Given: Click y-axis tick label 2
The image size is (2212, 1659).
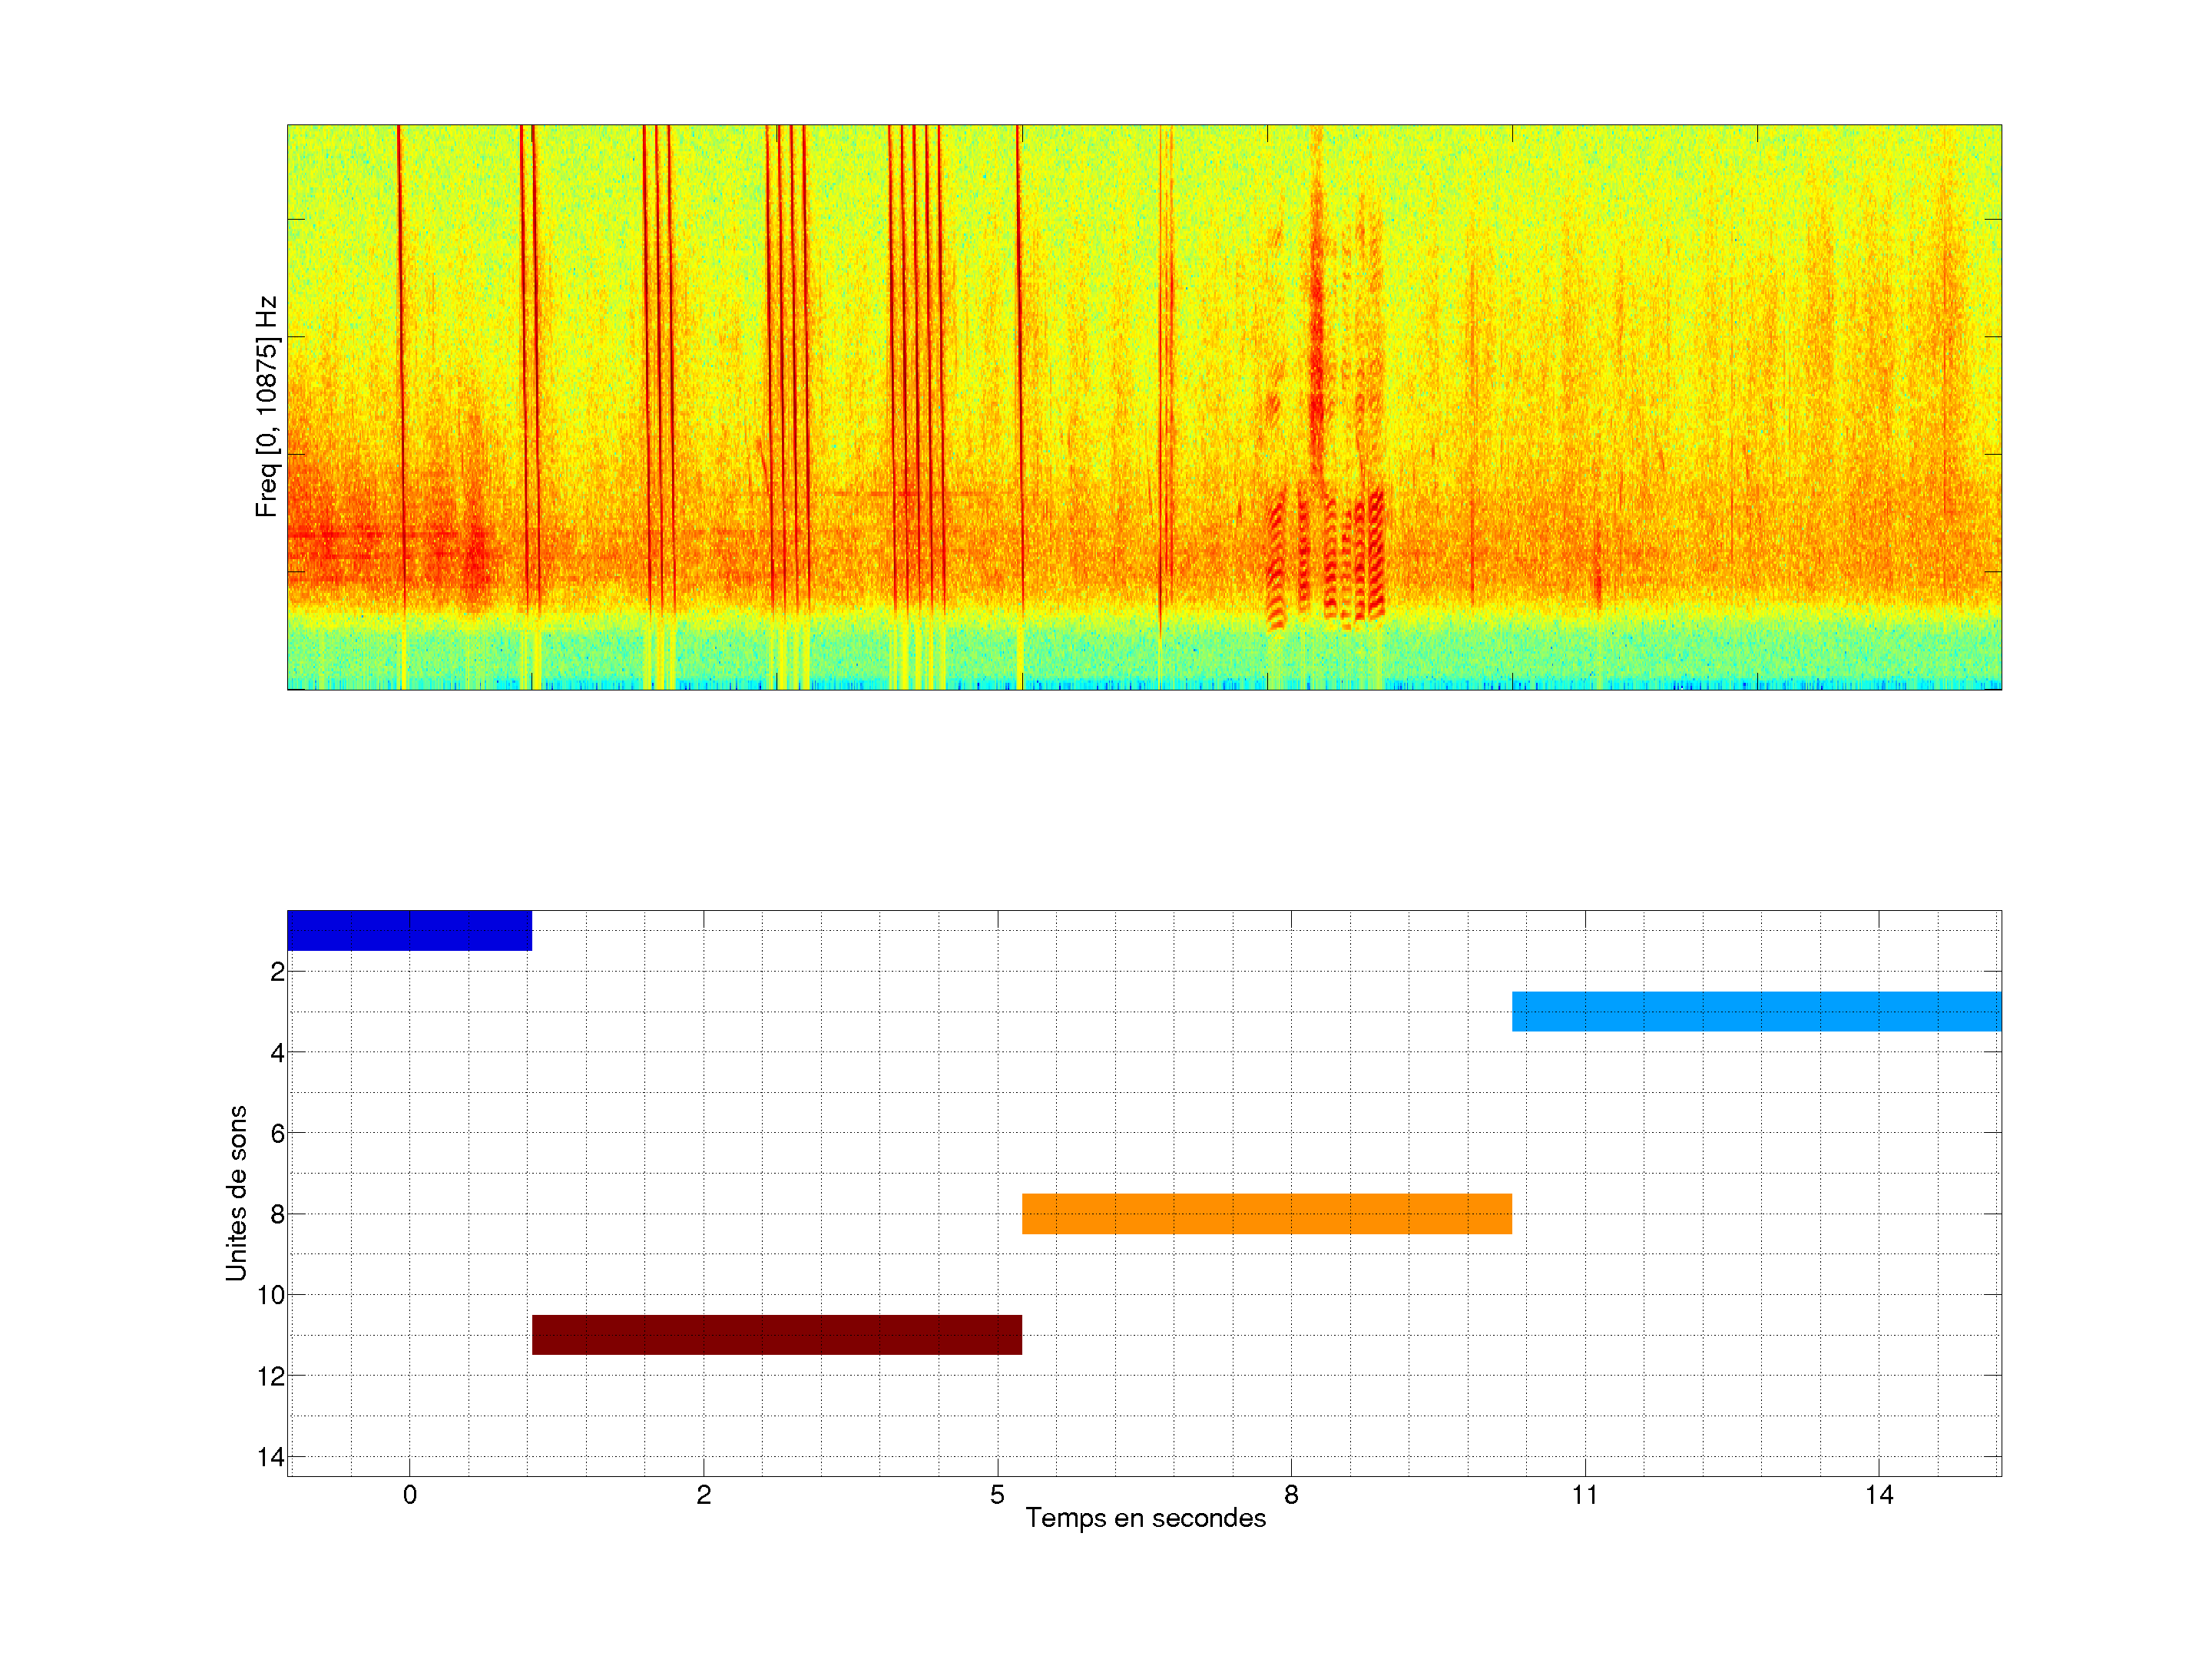Looking at the screenshot, I should click(x=277, y=972).
